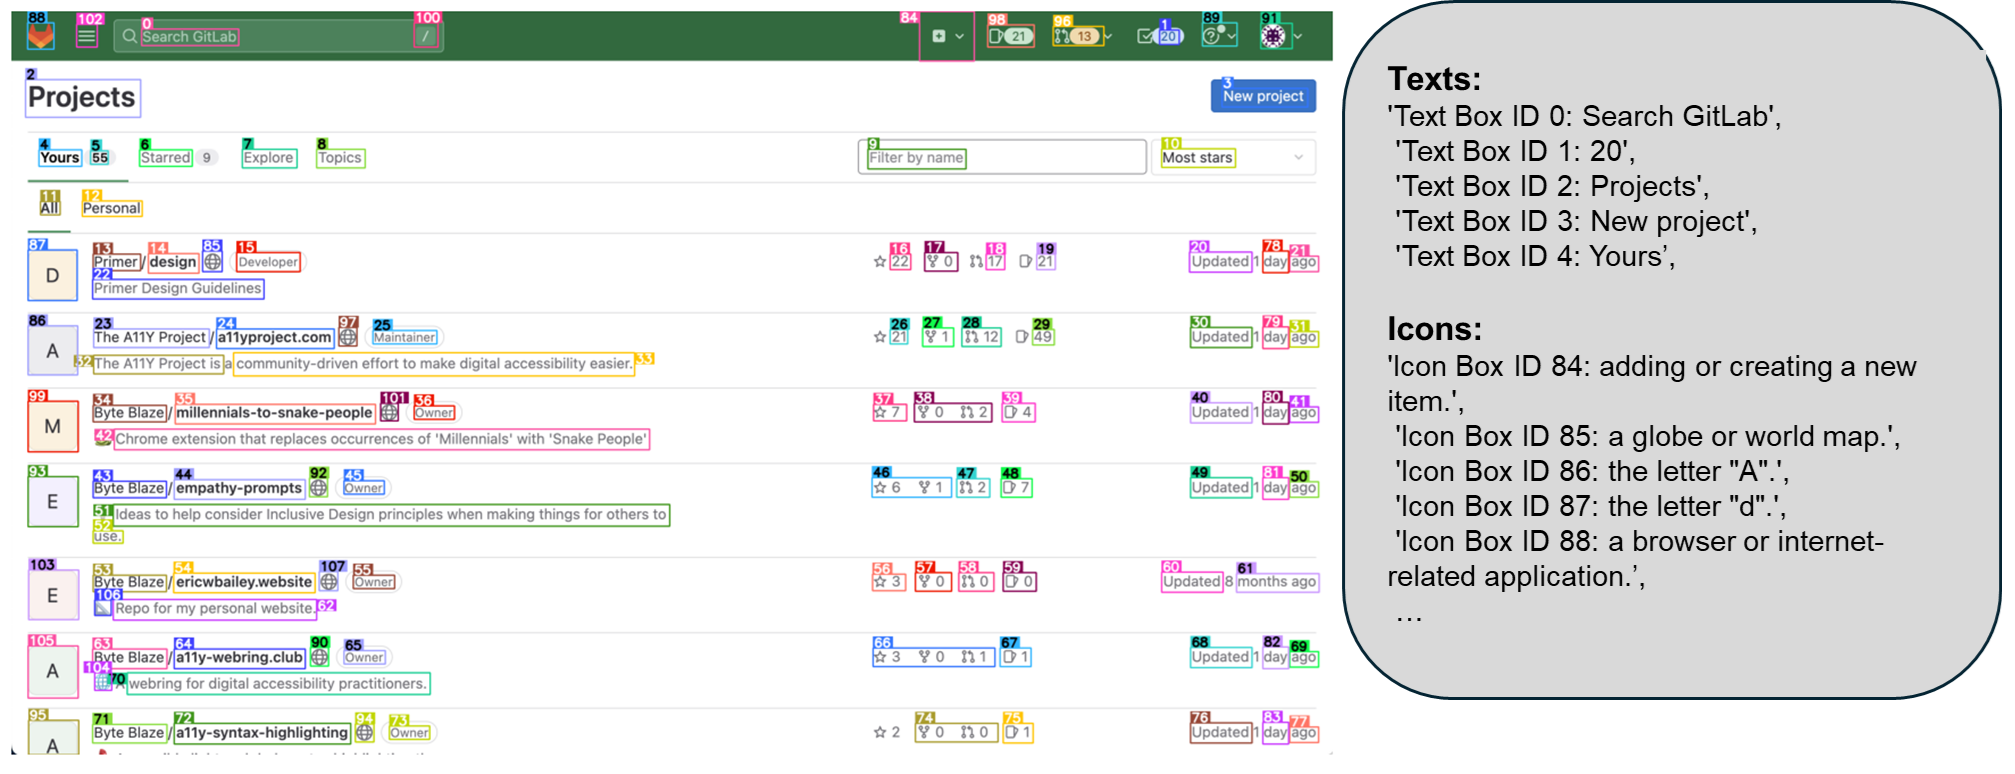
Task: Click the Search GitLab box
Action: click(x=270, y=37)
